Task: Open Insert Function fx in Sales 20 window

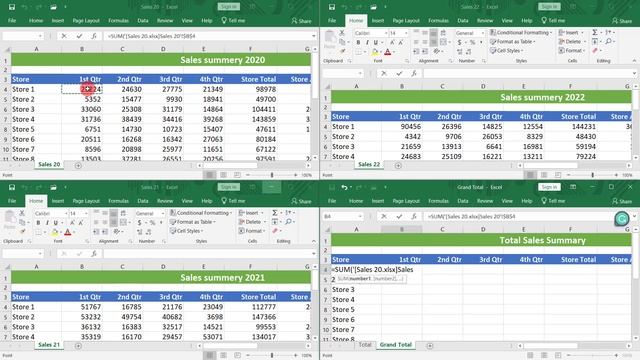Action: click(x=94, y=36)
